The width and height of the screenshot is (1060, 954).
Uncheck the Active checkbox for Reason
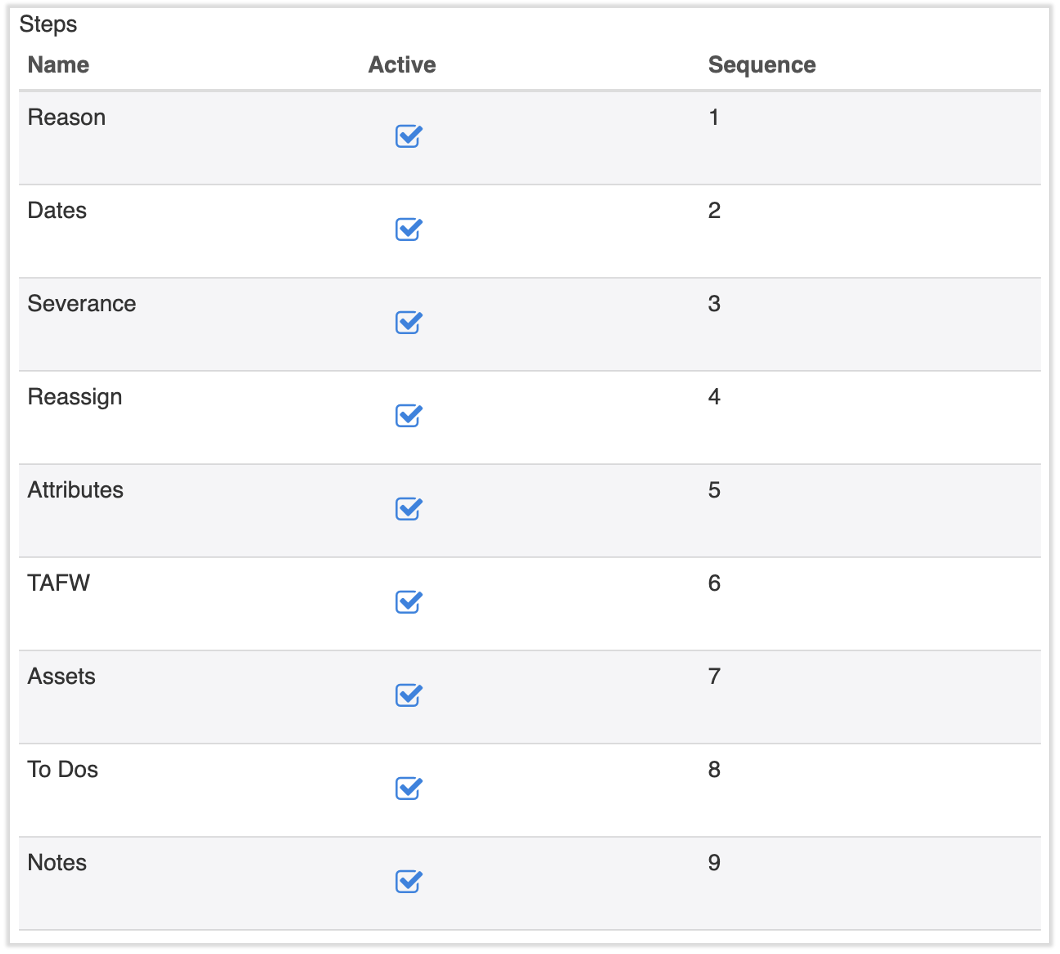tap(408, 137)
